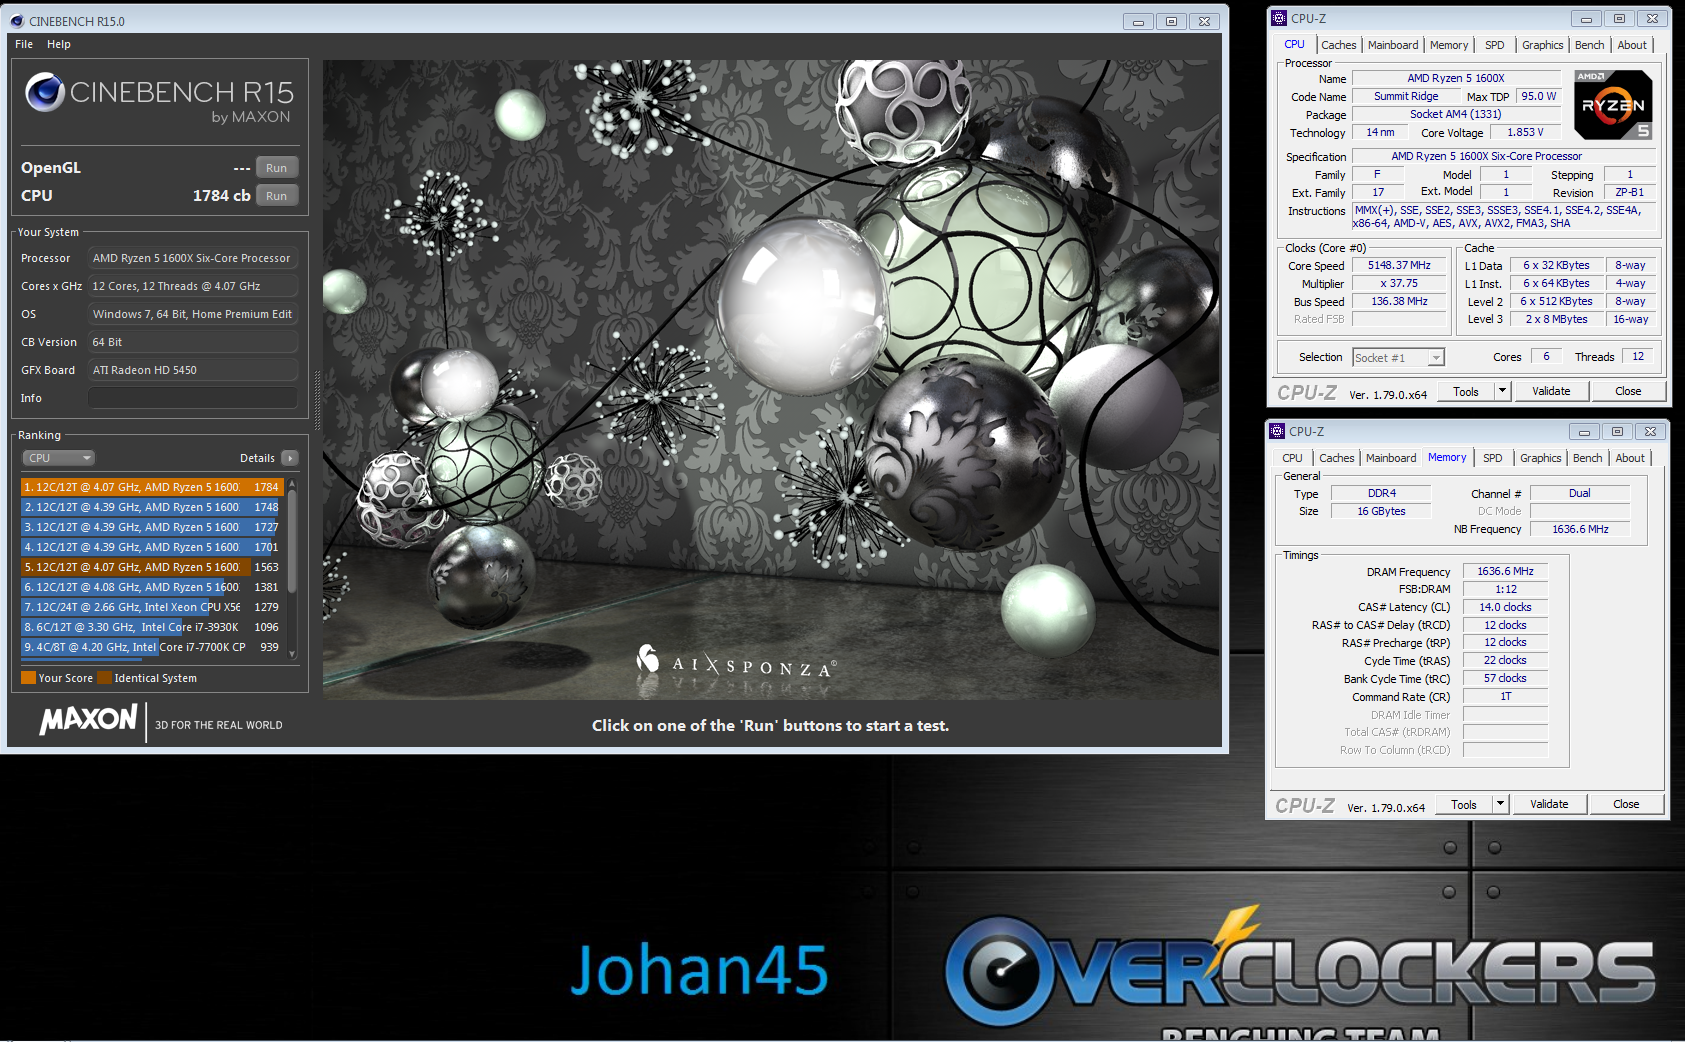
Task: Click the CPU score 1784 cb
Action: click(221, 196)
